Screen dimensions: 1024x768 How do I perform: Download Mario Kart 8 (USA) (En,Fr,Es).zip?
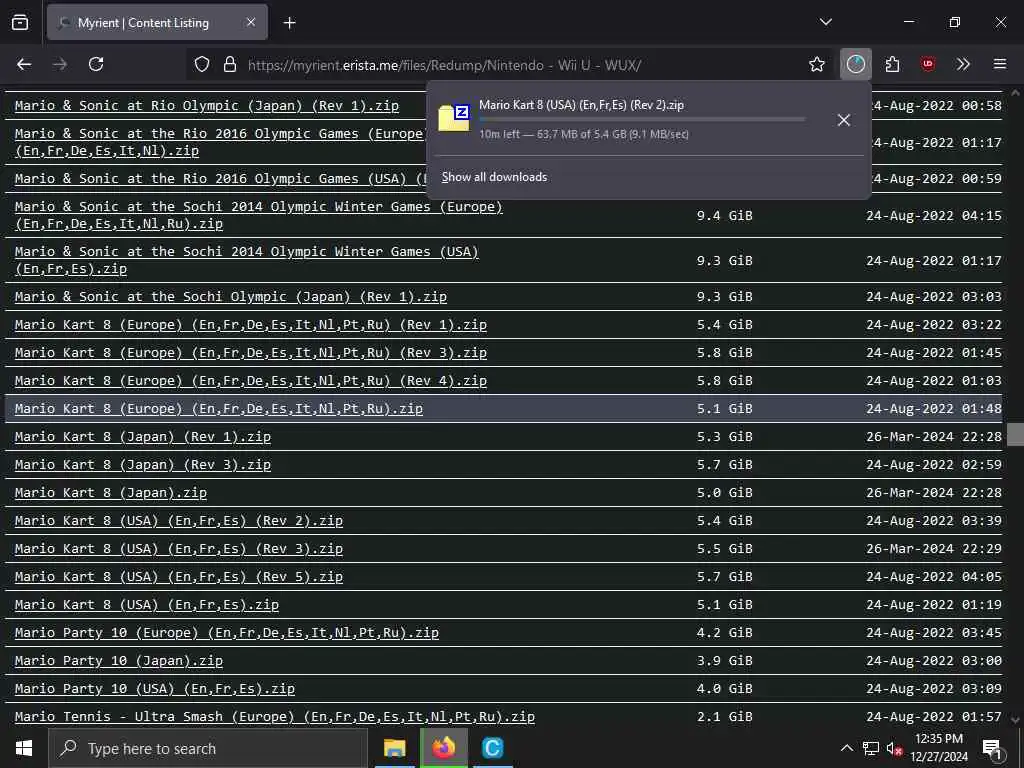coord(146,605)
